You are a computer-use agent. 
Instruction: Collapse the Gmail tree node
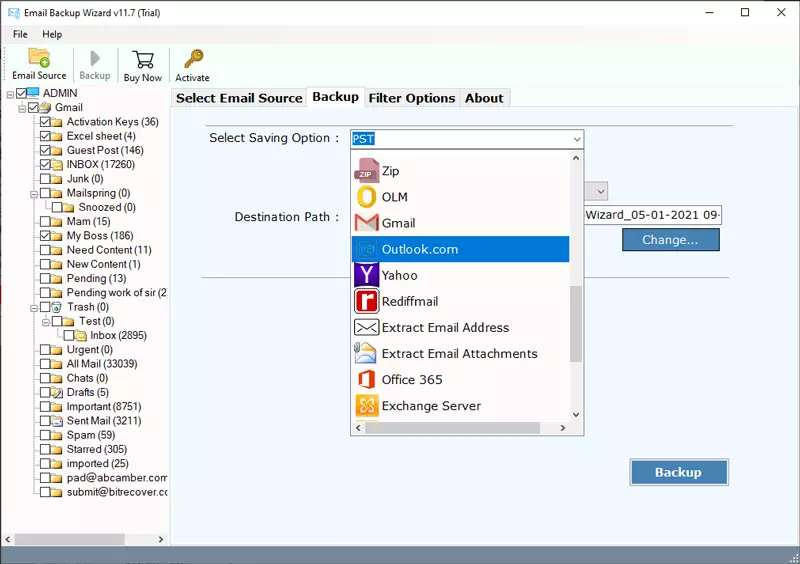(x=22, y=109)
